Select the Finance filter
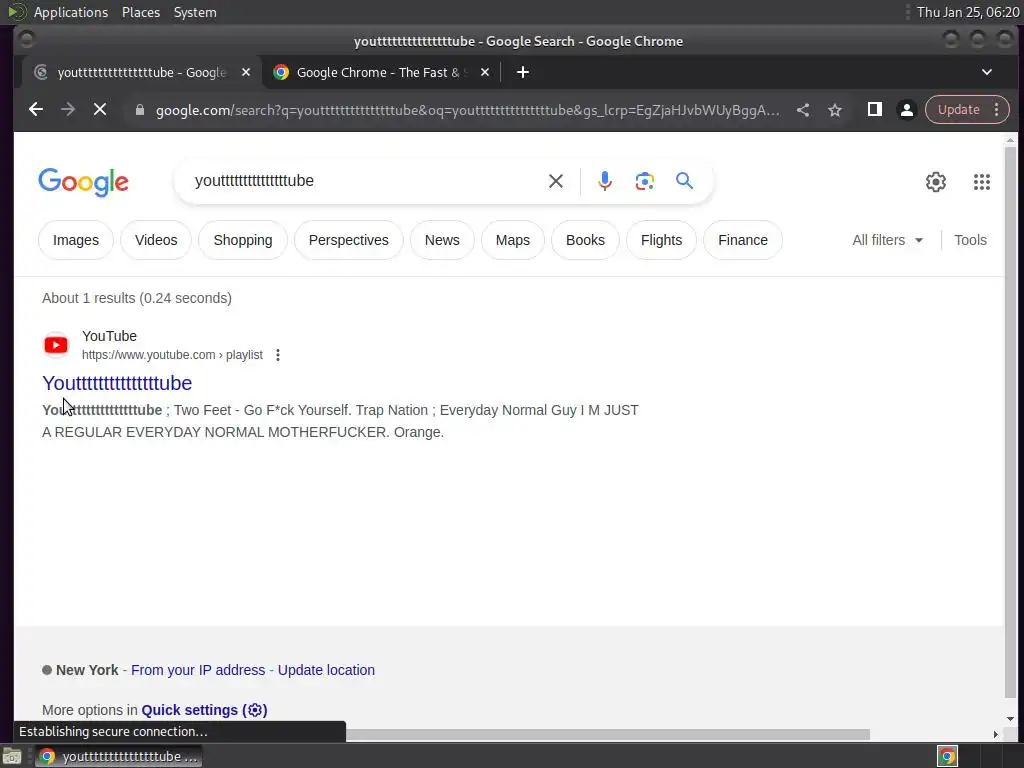This screenshot has height=768, width=1024. [x=743, y=240]
